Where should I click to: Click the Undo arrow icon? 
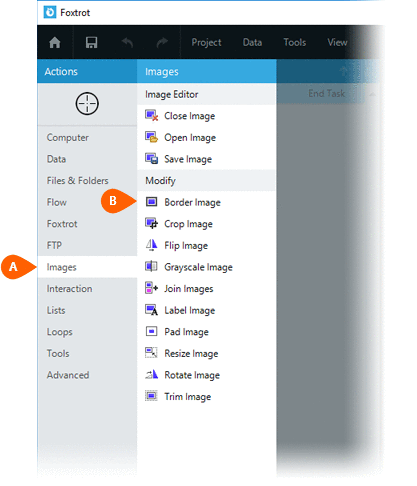coord(127,42)
